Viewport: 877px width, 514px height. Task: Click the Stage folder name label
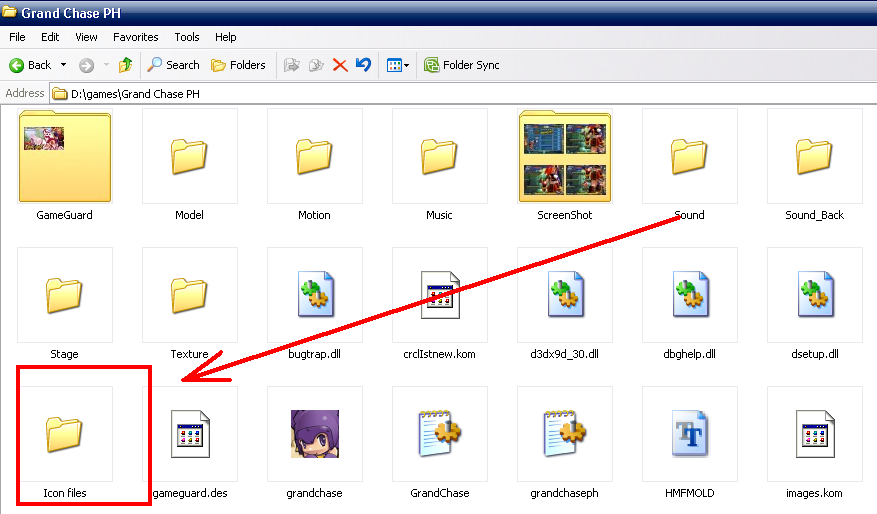coord(64,354)
